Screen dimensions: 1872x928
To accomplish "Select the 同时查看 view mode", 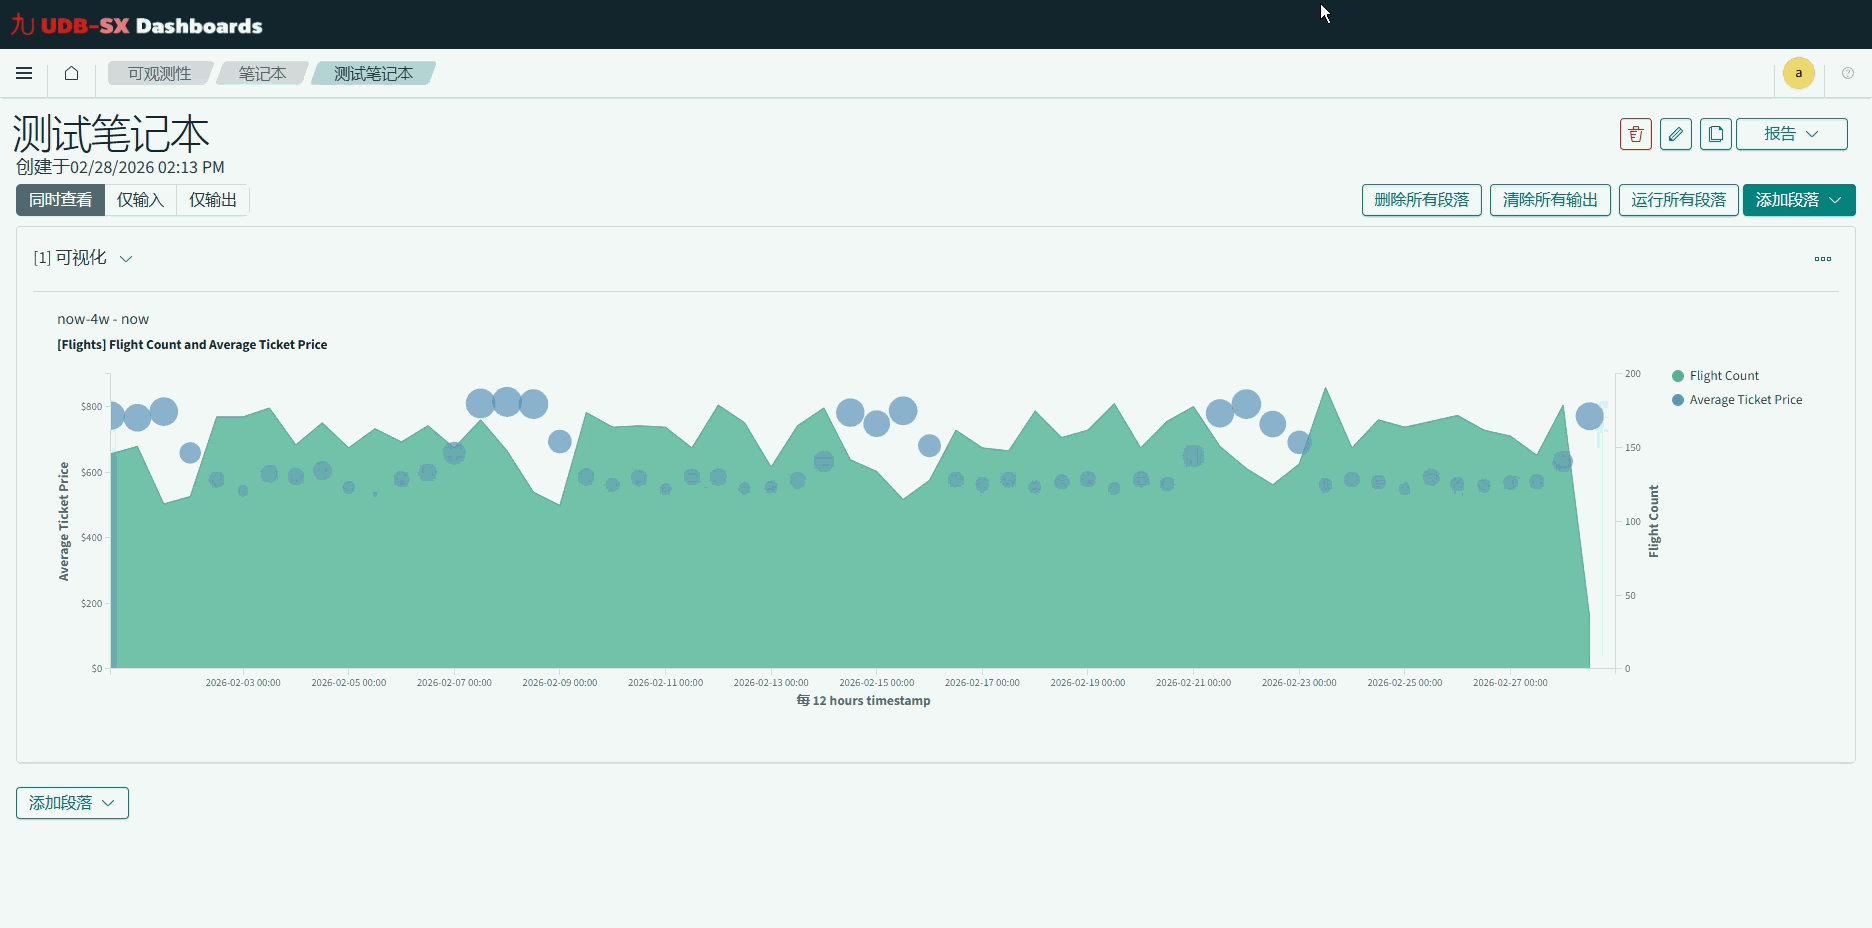I will [x=60, y=200].
